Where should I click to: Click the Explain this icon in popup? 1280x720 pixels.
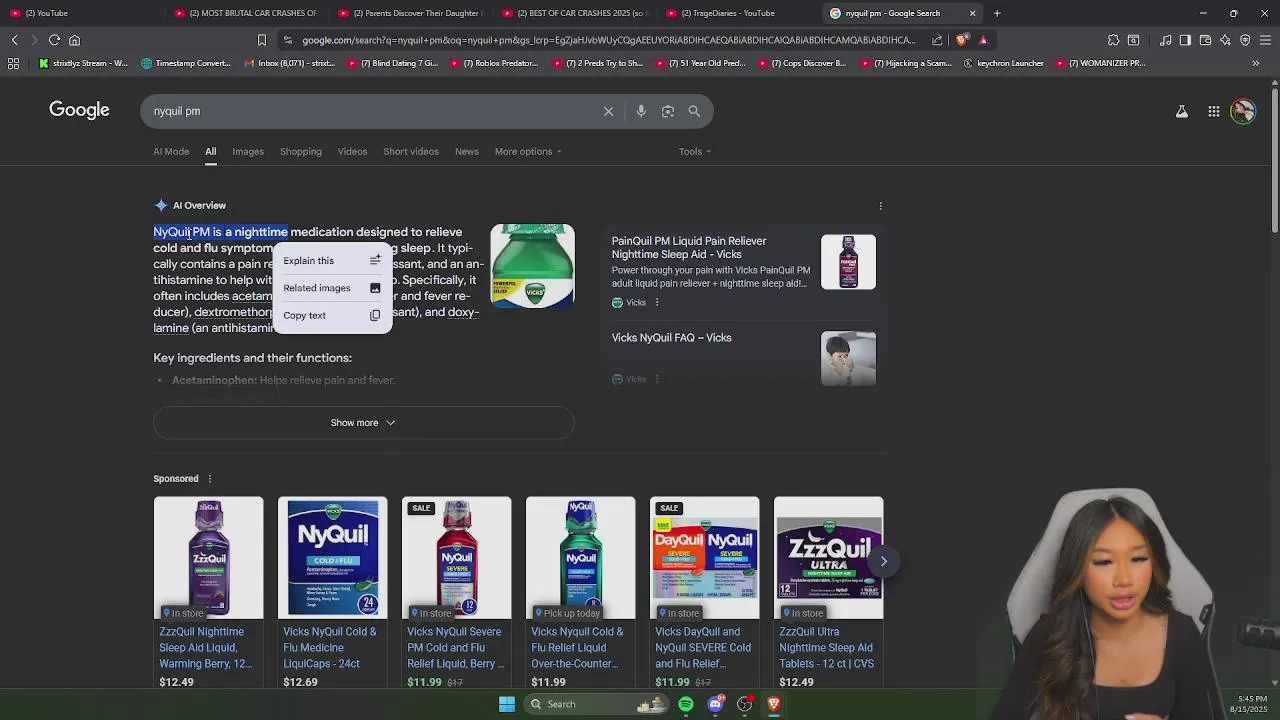[375, 260]
